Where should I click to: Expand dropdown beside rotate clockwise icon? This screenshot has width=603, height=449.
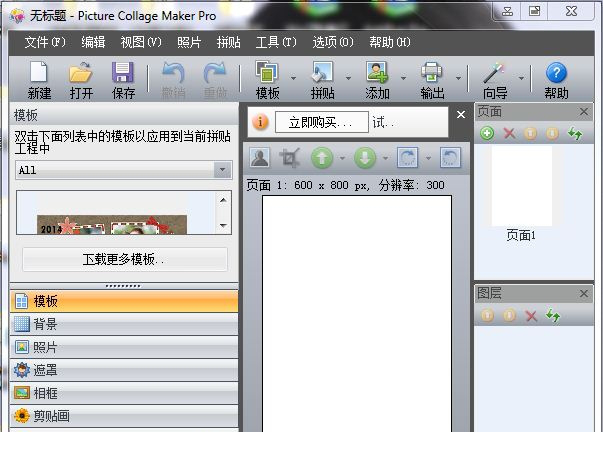428,158
